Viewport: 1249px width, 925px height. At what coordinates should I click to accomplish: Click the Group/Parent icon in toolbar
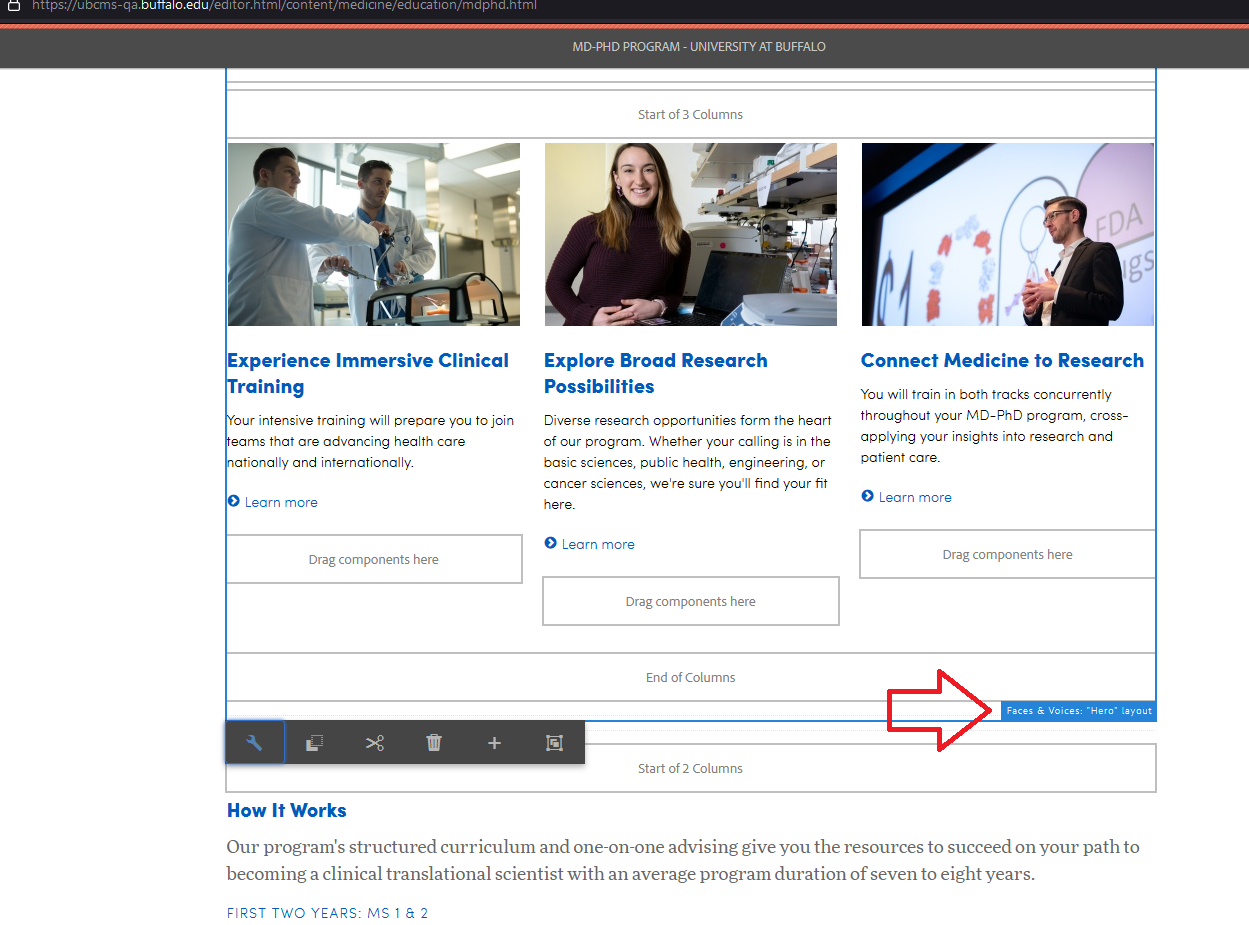[x=554, y=743]
